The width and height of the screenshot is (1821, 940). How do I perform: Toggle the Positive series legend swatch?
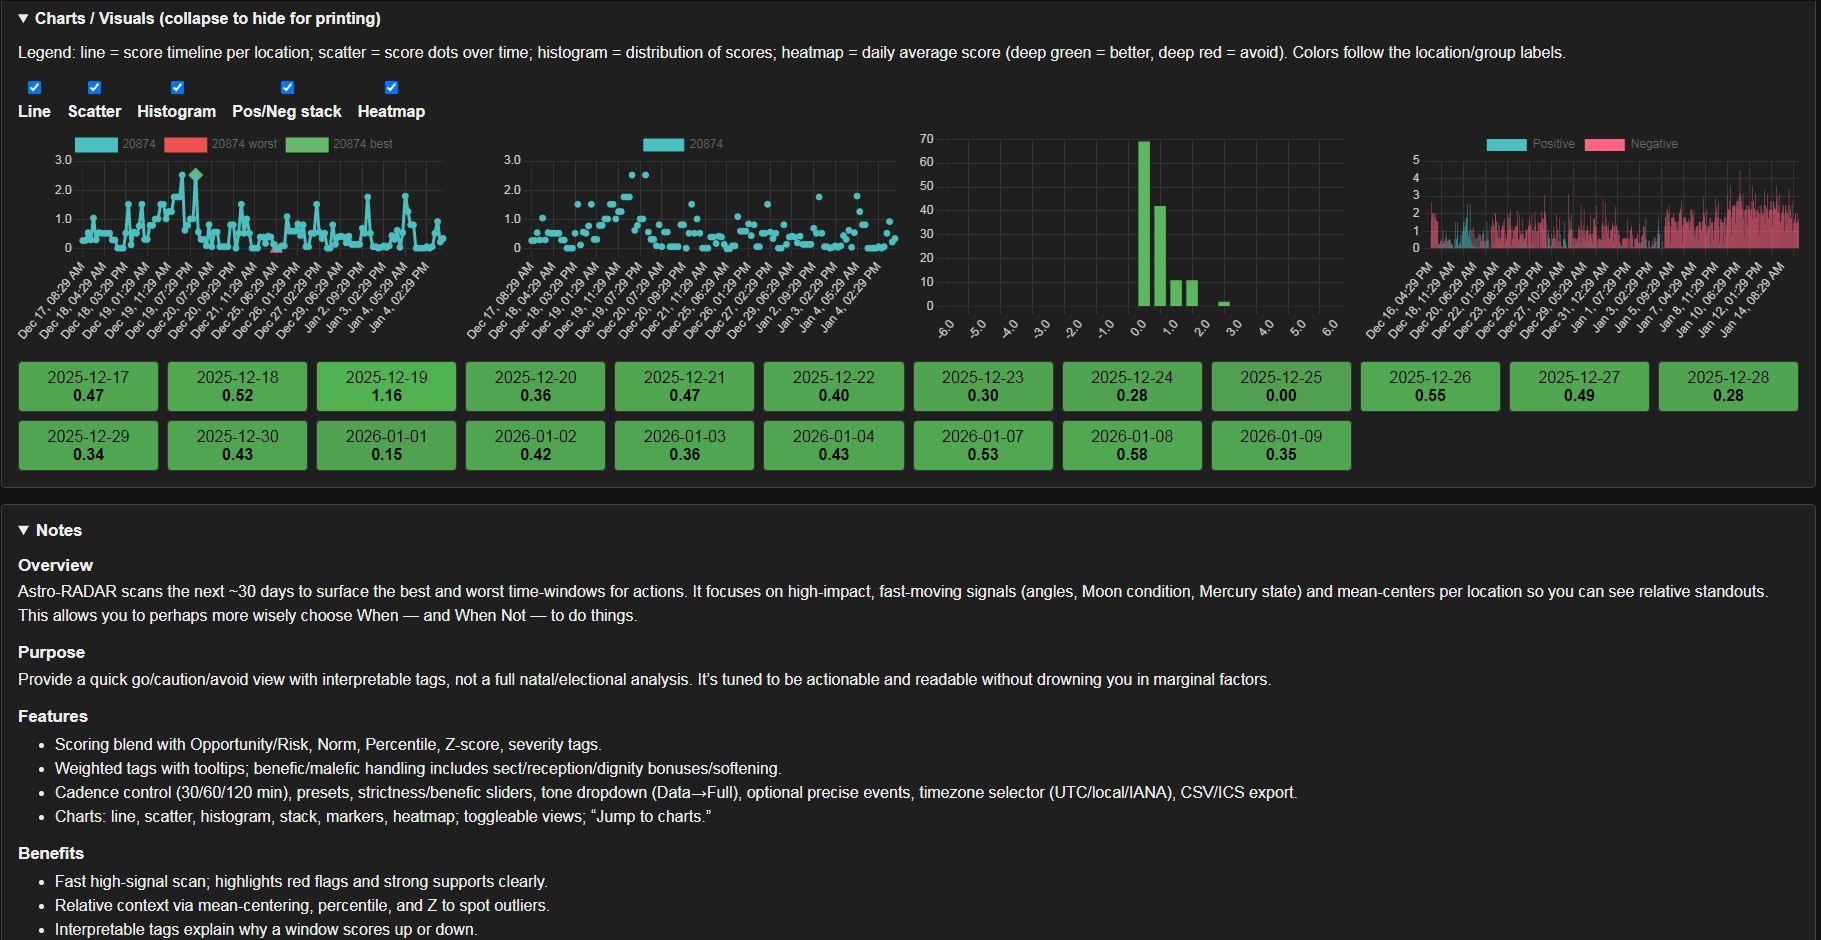pyautogui.click(x=1506, y=144)
